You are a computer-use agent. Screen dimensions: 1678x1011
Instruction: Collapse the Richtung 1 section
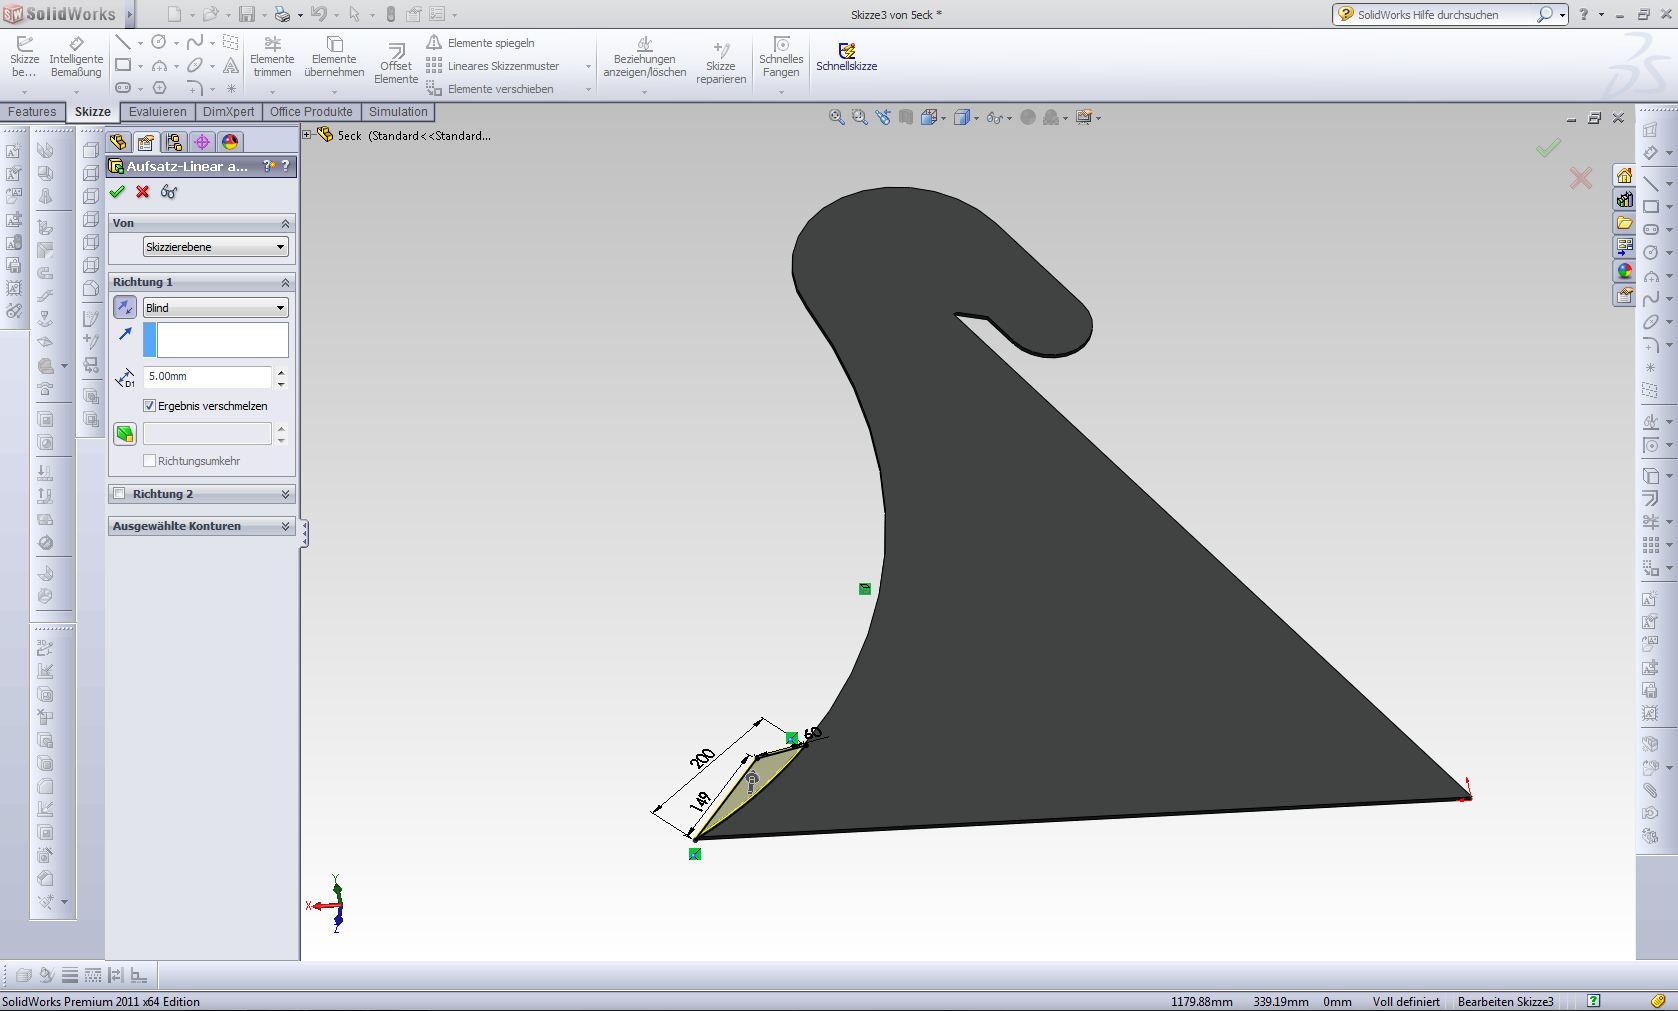285,282
